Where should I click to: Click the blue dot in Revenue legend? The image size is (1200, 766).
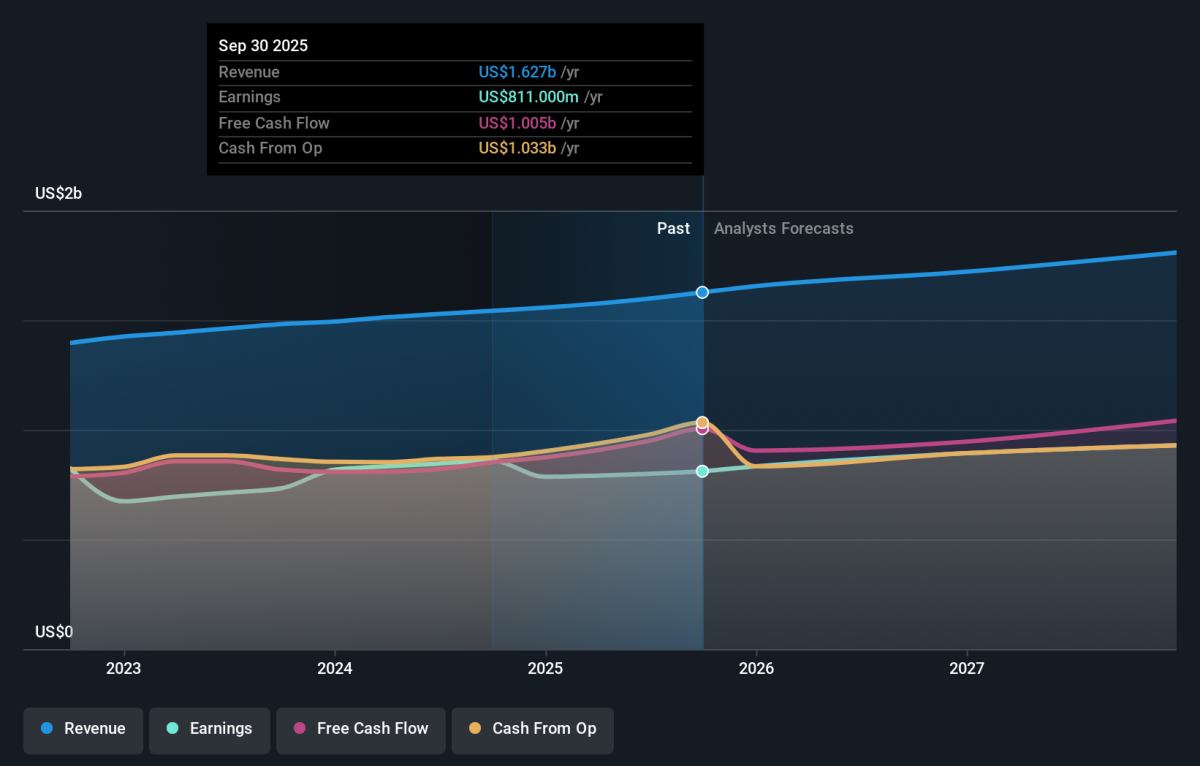[x=46, y=729]
